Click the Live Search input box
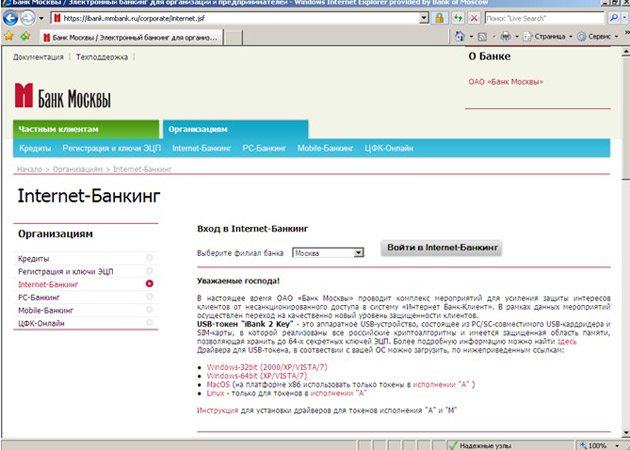Screen dimensions: 630x450 (x=544, y=18)
